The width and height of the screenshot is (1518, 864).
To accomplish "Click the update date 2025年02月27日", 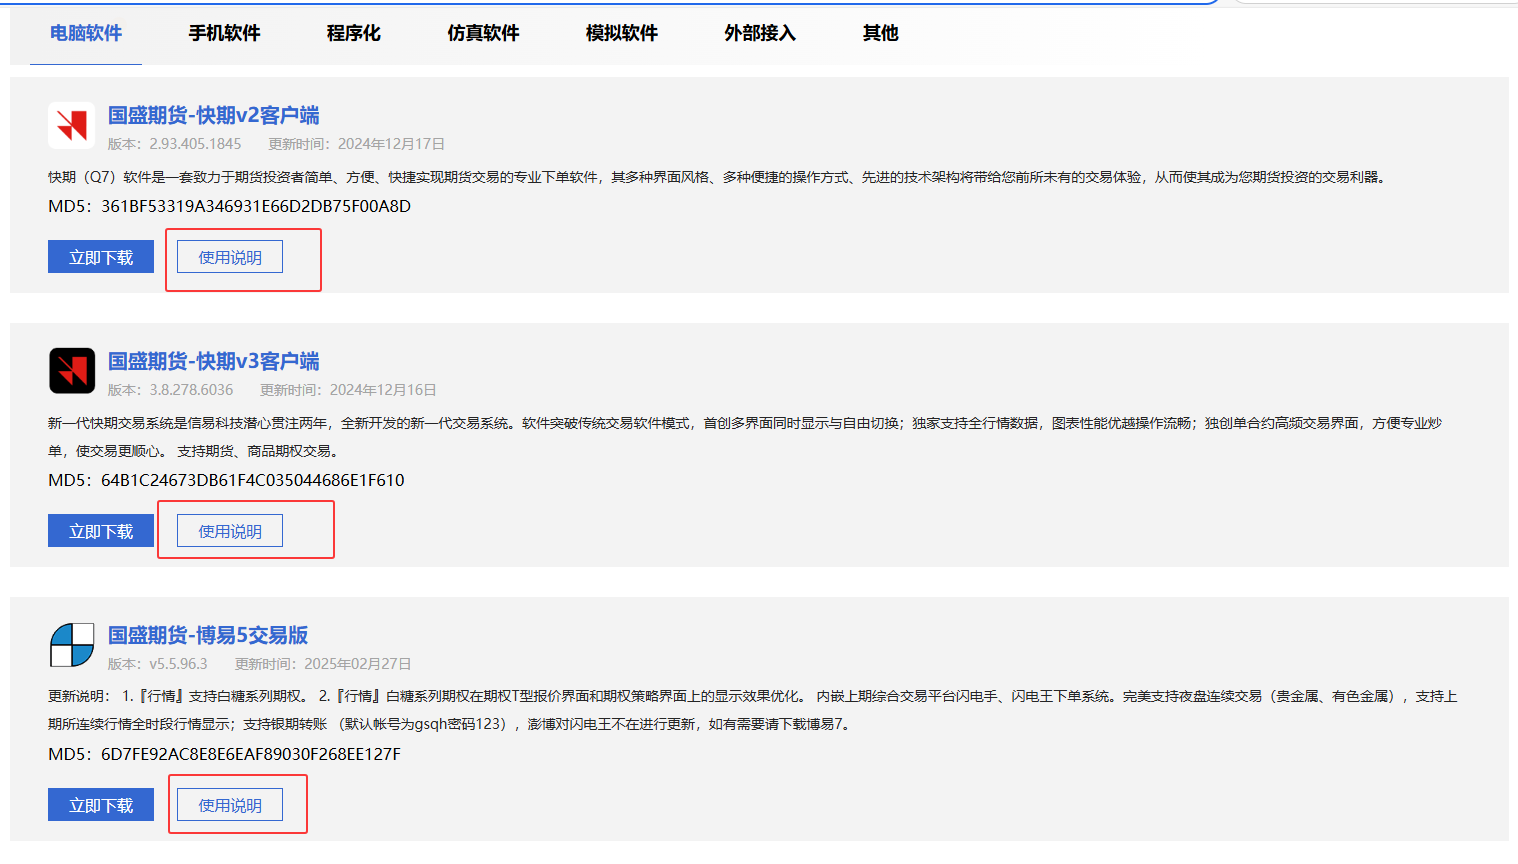I will pos(358,664).
